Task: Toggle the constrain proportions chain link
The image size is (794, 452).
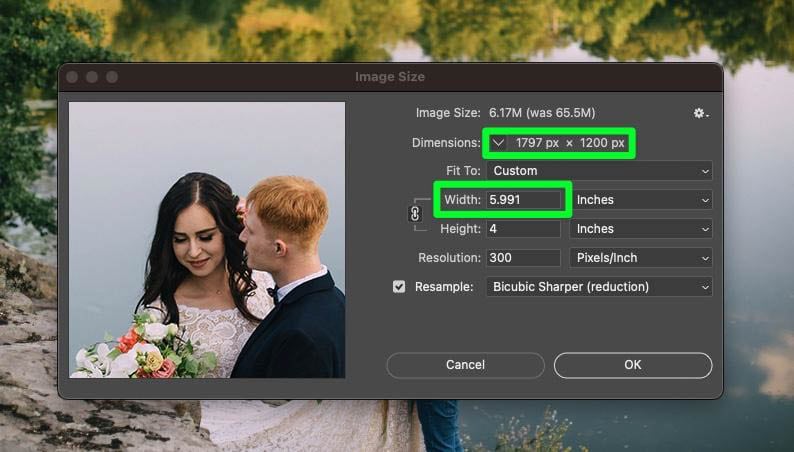Action: (x=416, y=213)
